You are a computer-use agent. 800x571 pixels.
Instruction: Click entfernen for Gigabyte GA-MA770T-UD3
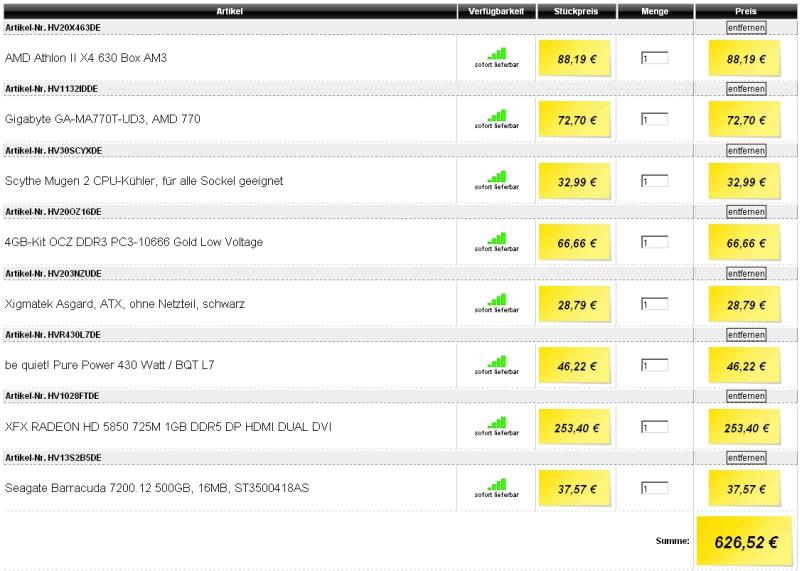click(x=746, y=89)
